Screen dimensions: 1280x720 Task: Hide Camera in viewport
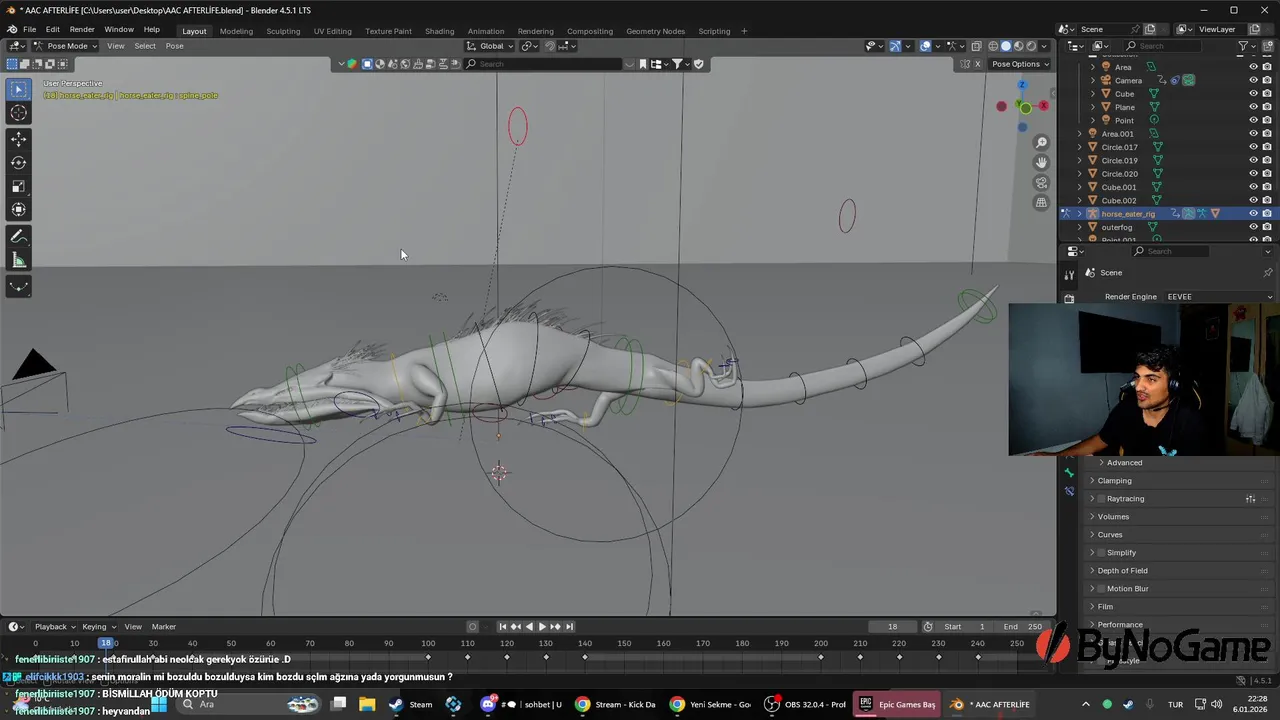[x=1253, y=80]
